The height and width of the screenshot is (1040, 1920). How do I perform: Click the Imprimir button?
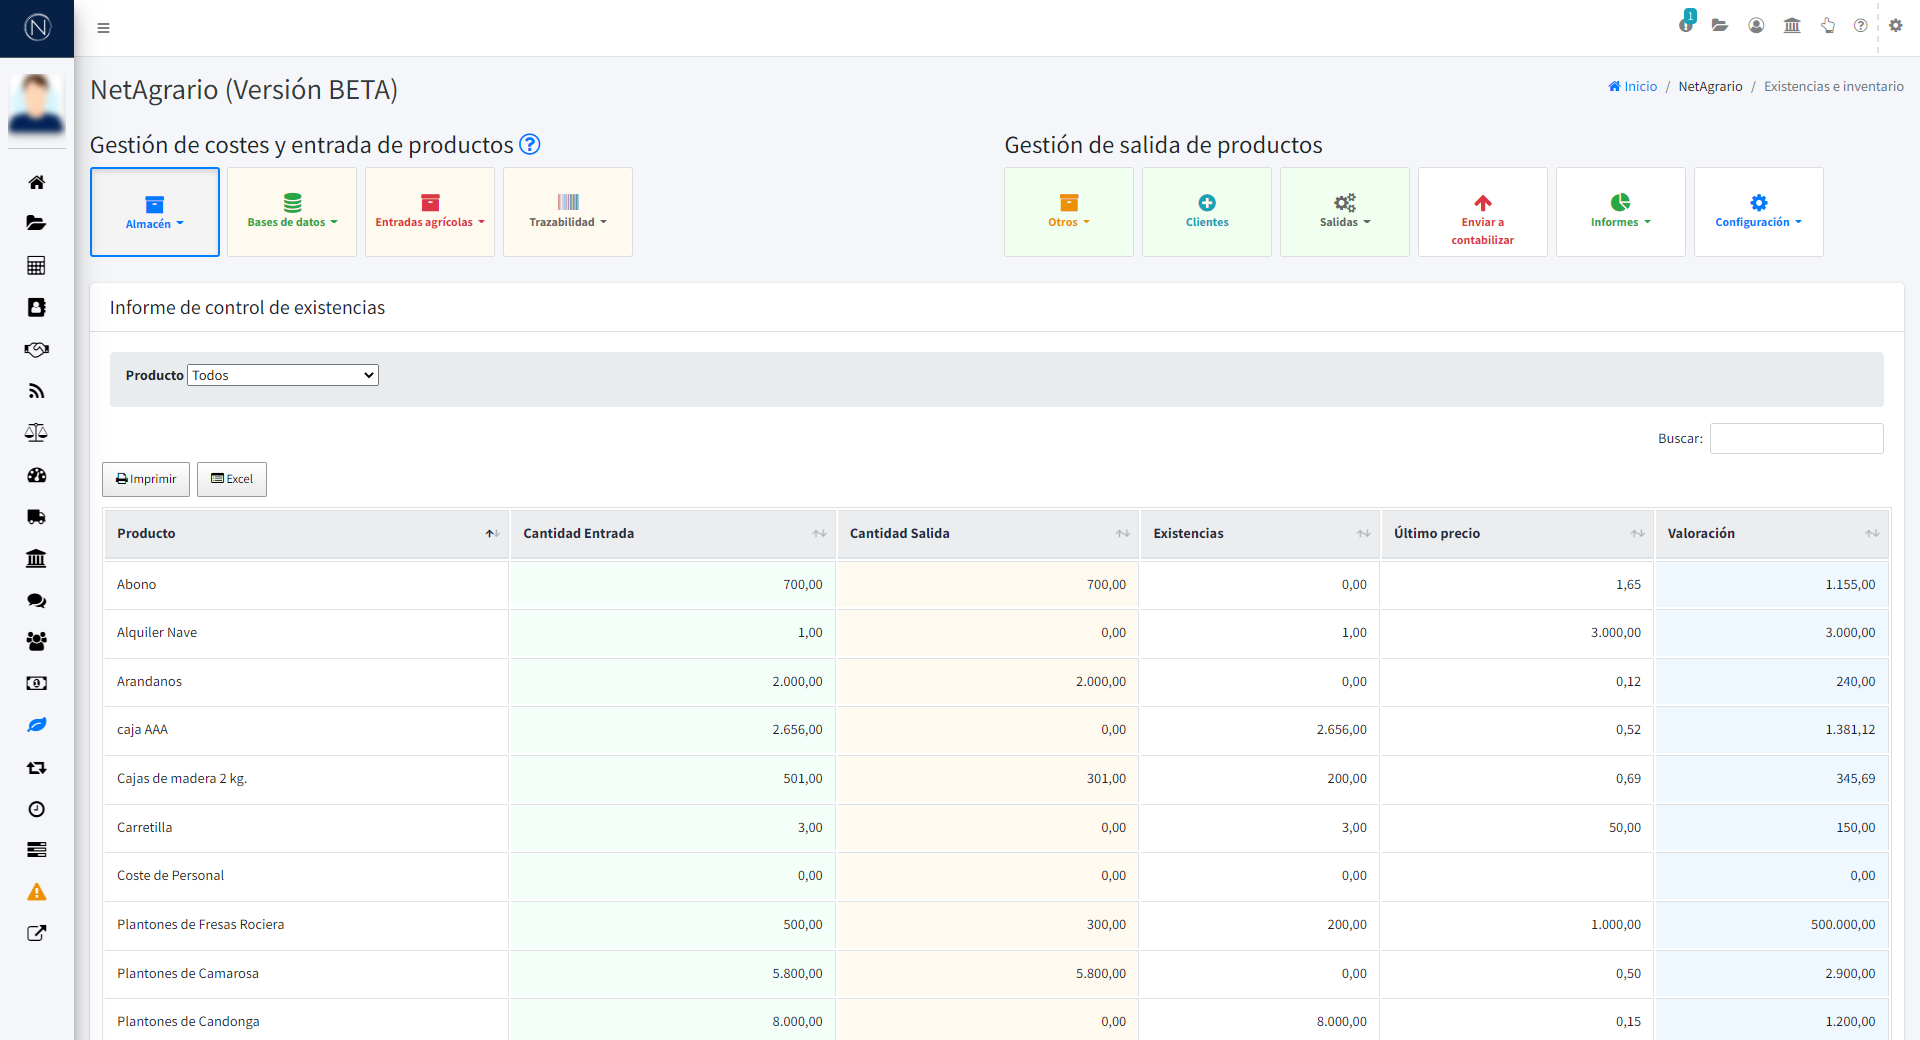click(x=146, y=479)
